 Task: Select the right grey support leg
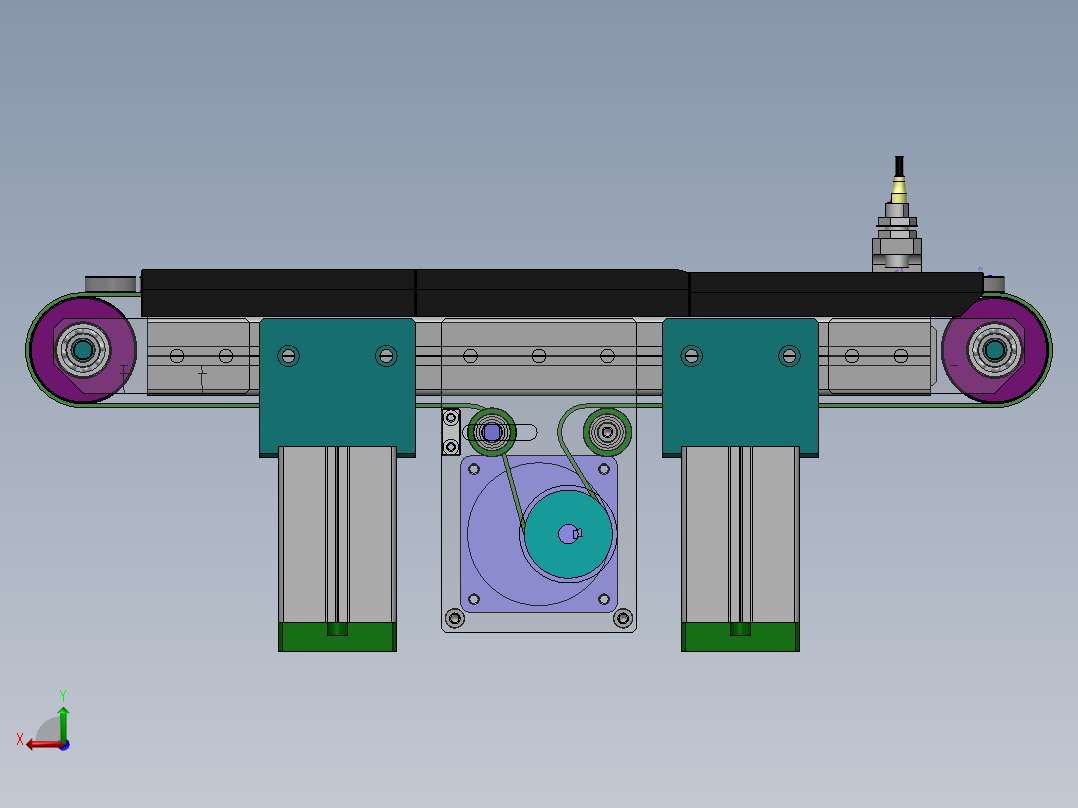740,534
